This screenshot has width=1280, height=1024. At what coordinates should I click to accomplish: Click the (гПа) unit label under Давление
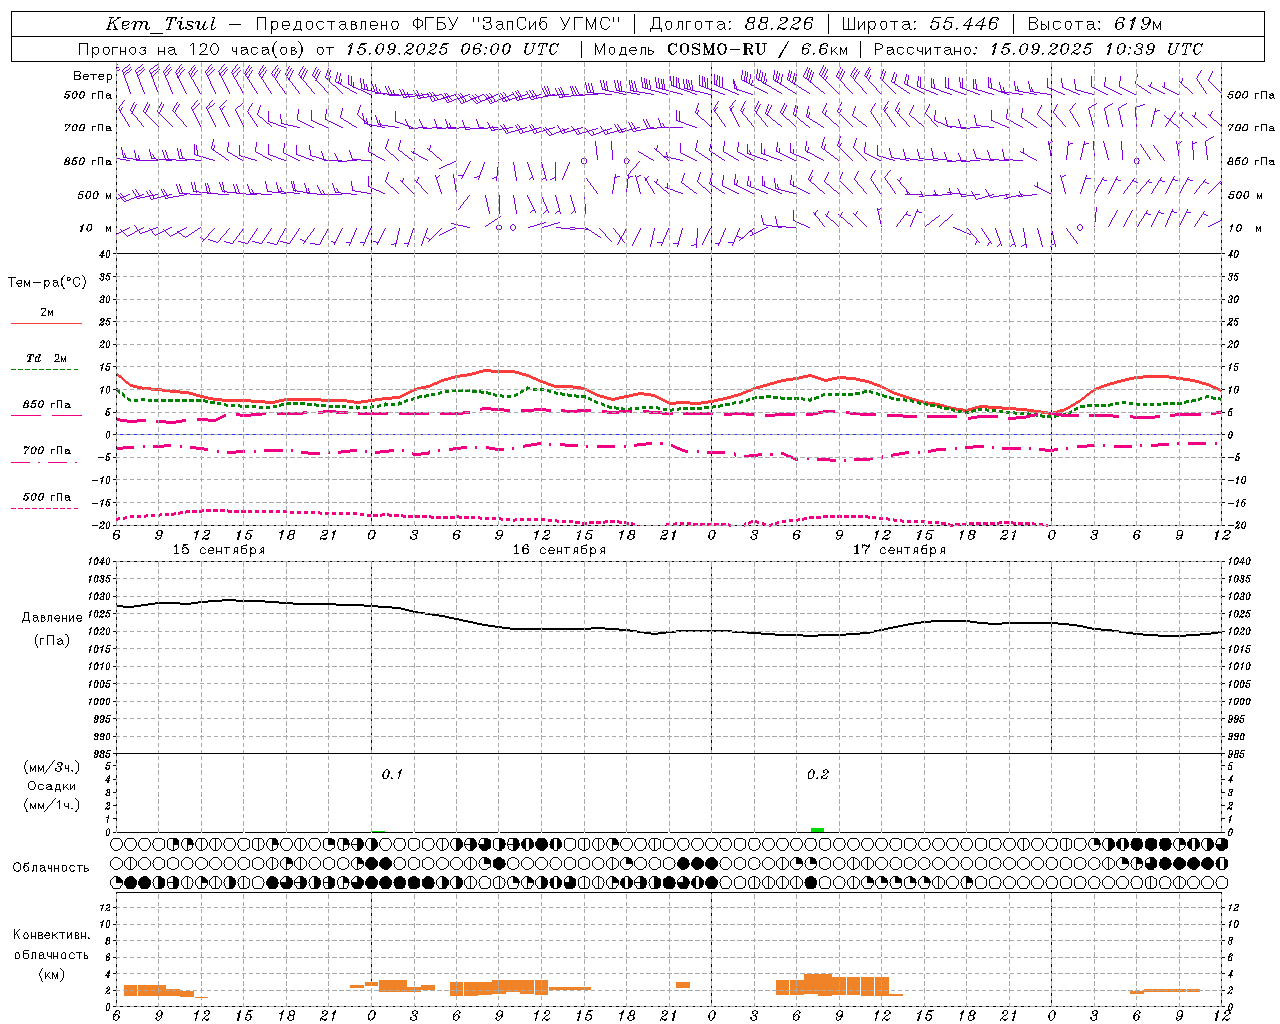tap(52, 641)
